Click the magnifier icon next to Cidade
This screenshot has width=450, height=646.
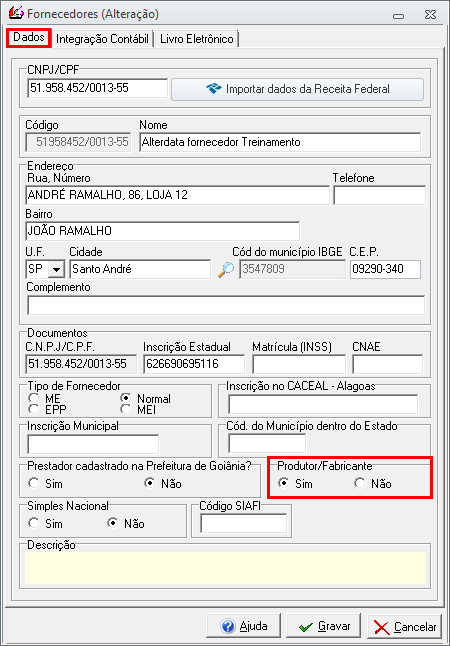pos(225,269)
